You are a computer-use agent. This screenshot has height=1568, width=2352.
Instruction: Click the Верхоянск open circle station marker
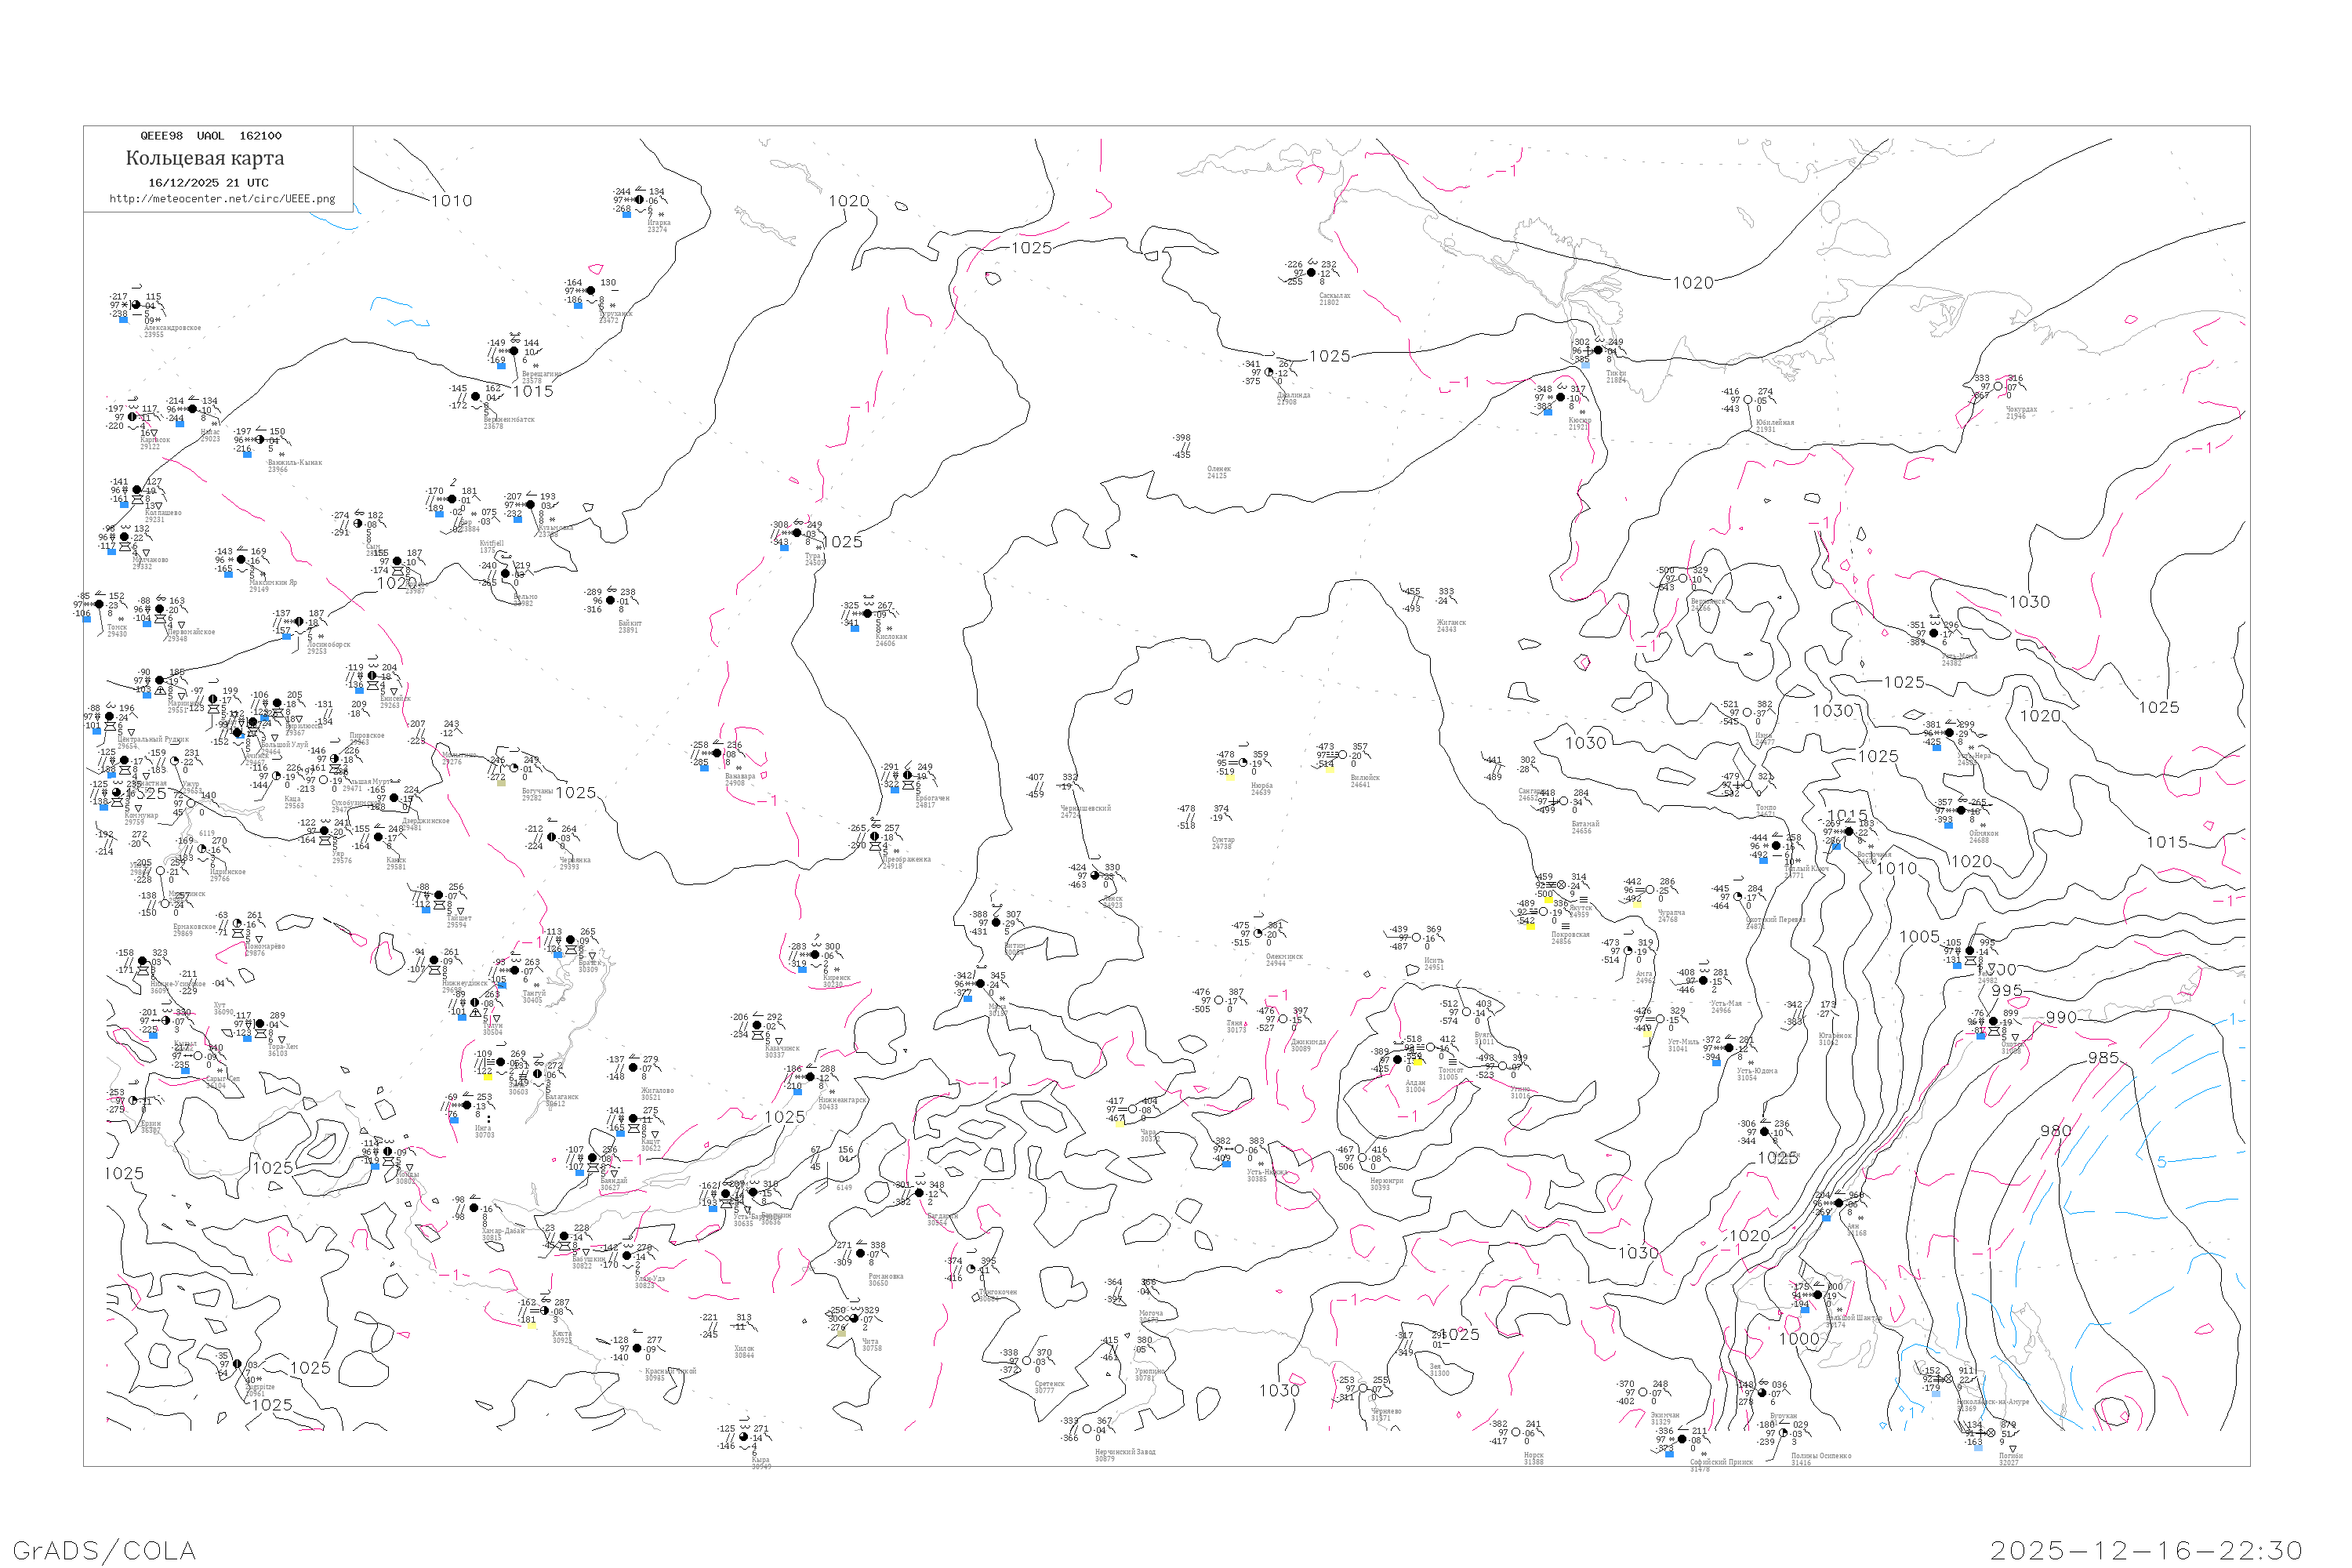pyautogui.click(x=1682, y=578)
